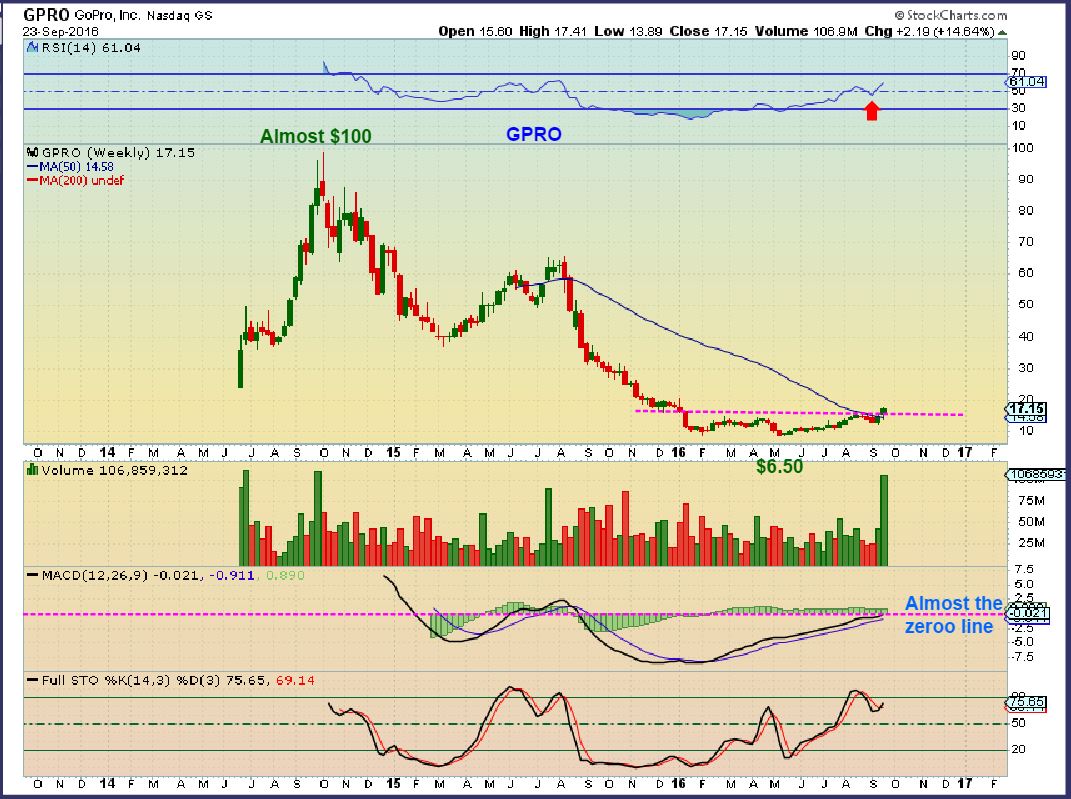Click the green up-triangle beside Chg
The width and height of the screenshot is (1071, 799).
click(1002, 32)
